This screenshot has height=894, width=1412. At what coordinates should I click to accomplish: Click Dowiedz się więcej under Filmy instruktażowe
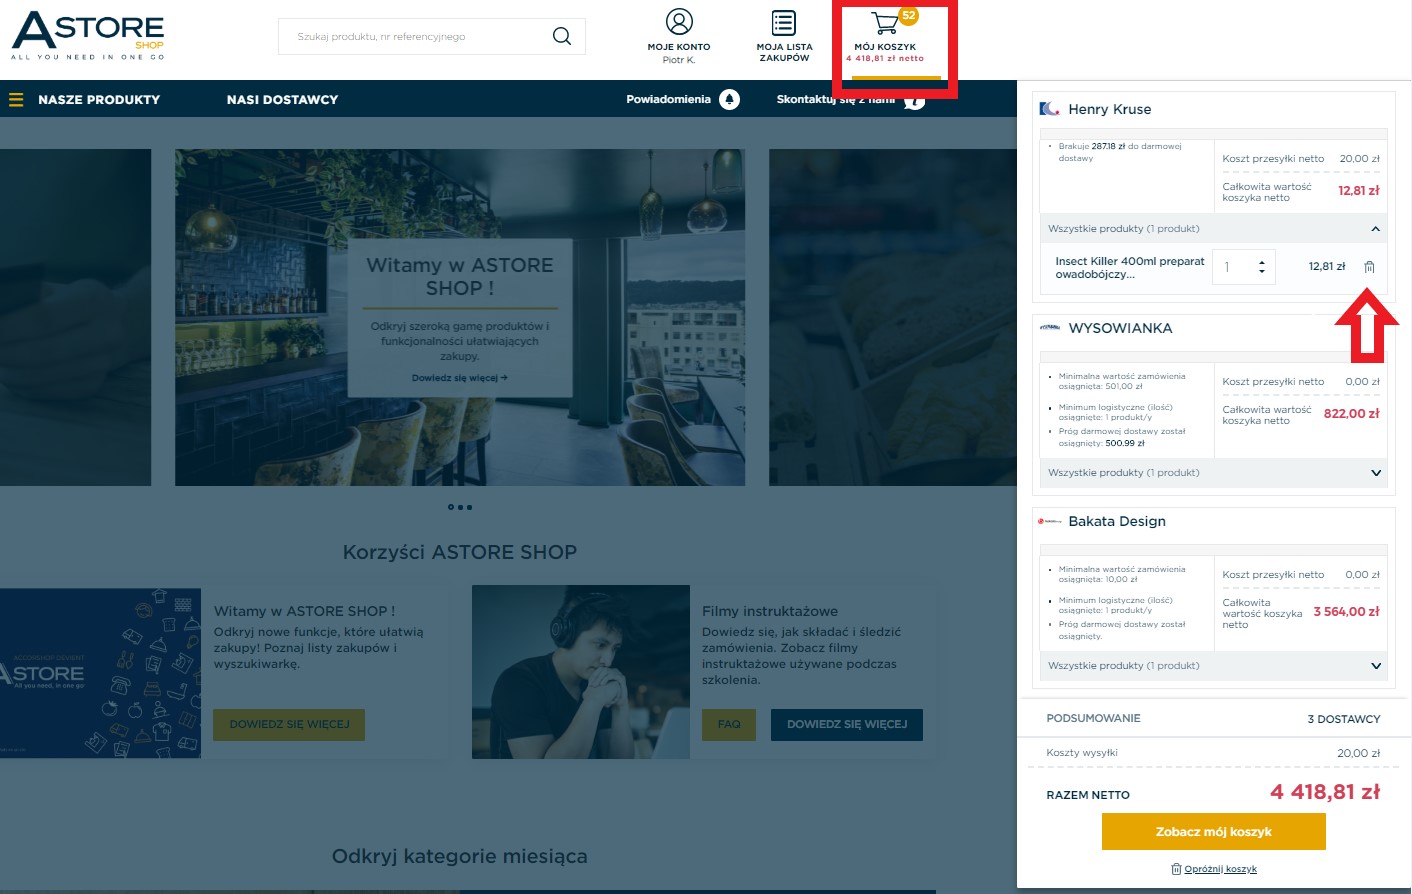pos(847,725)
